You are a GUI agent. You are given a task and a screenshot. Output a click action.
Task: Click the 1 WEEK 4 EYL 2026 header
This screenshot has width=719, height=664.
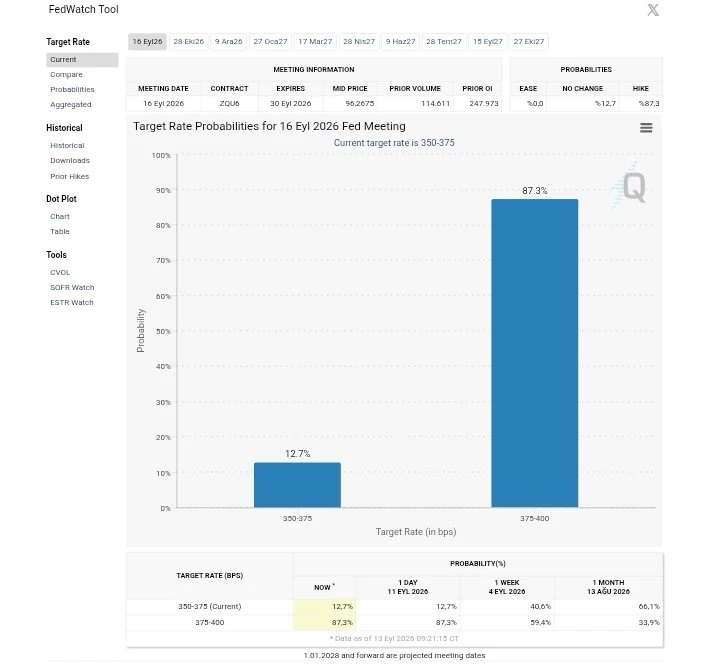(x=507, y=587)
